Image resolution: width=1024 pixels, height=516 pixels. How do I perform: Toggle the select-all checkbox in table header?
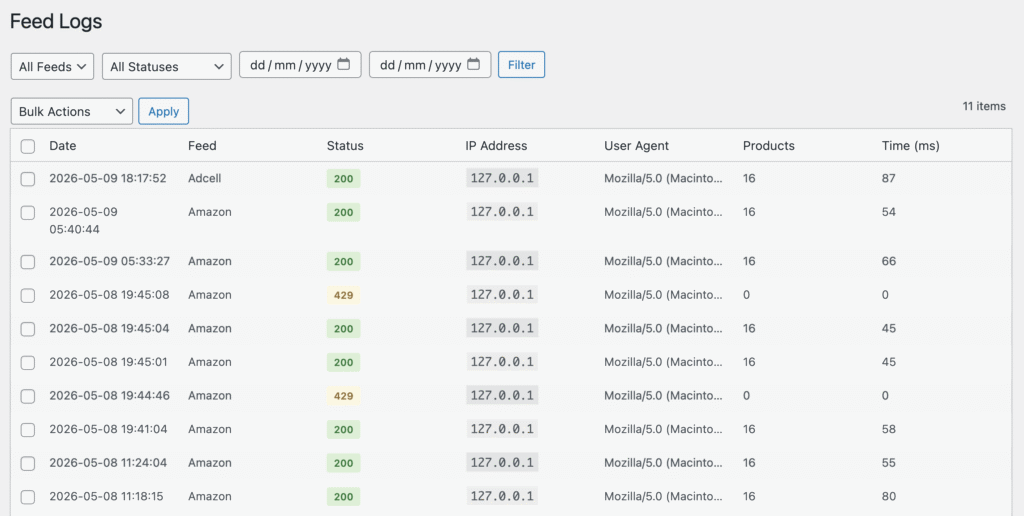click(27, 146)
